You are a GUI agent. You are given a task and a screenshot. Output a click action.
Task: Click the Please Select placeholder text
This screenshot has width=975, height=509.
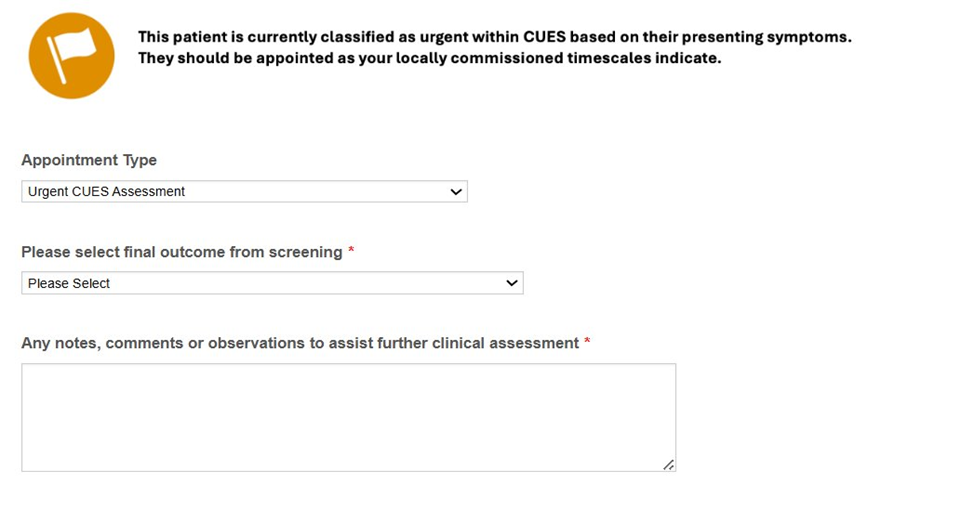tap(69, 283)
